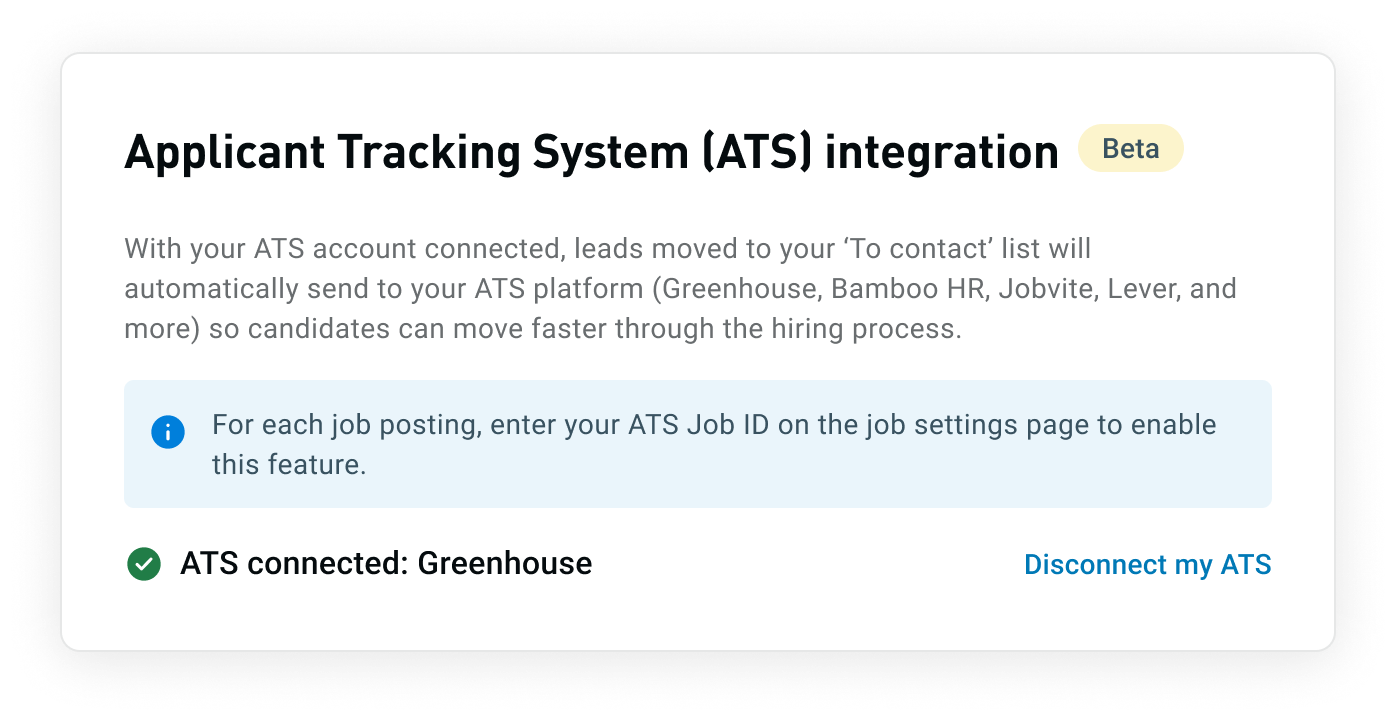The height and width of the screenshot is (720, 1396).
Task: Click the yellow Beta badge
Action: [1130, 149]
